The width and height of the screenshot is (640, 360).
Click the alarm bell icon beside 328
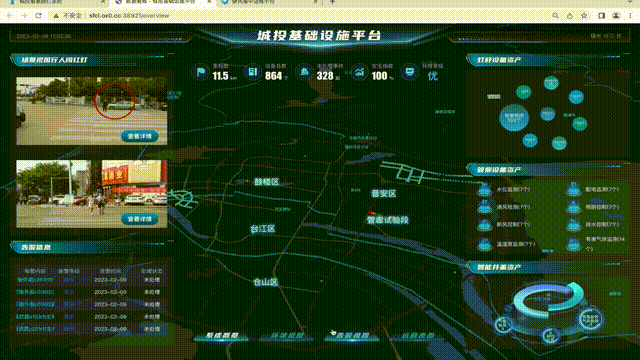[304, 72]
